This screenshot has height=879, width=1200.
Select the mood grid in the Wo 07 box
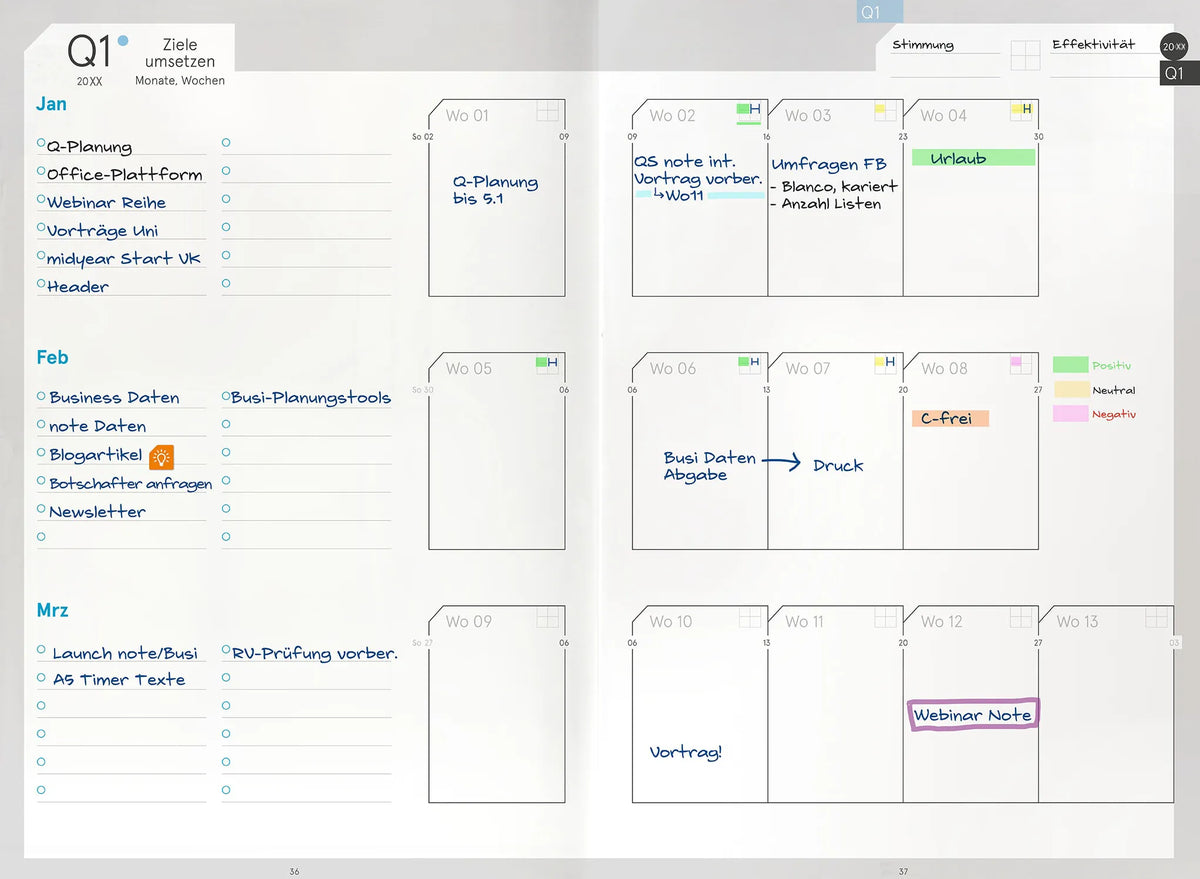[x=885, y=364]
